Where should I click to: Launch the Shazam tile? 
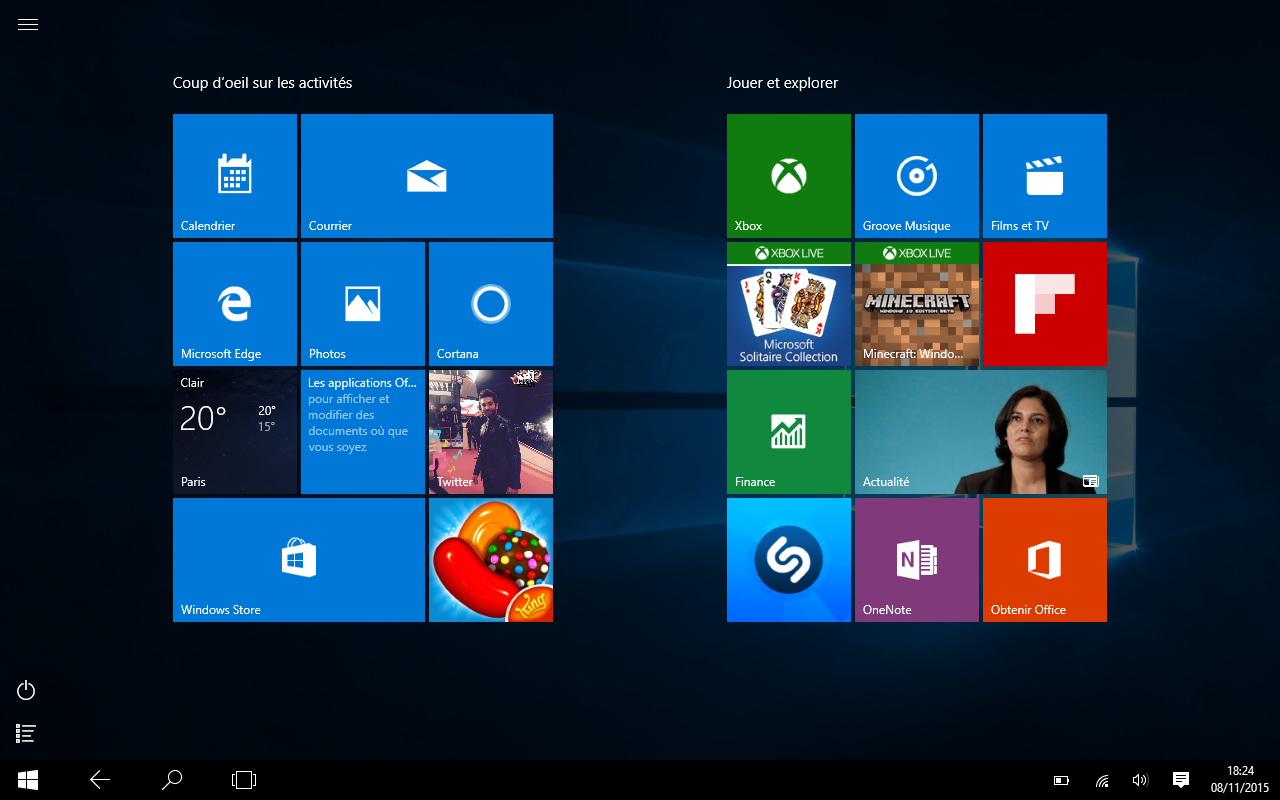[x=789, y=560]
